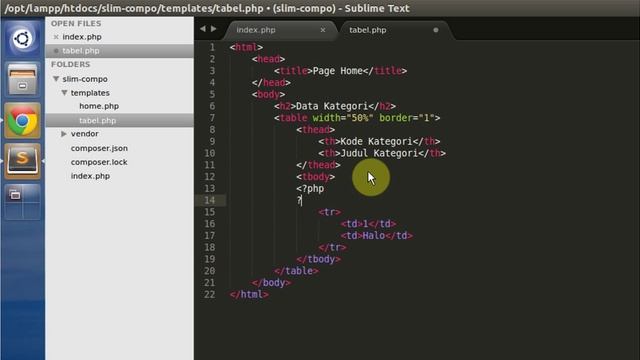The height and width of the screenshot is (360, 640).
Task: Click line number 14 in the gutter
Action: (209, 200)
